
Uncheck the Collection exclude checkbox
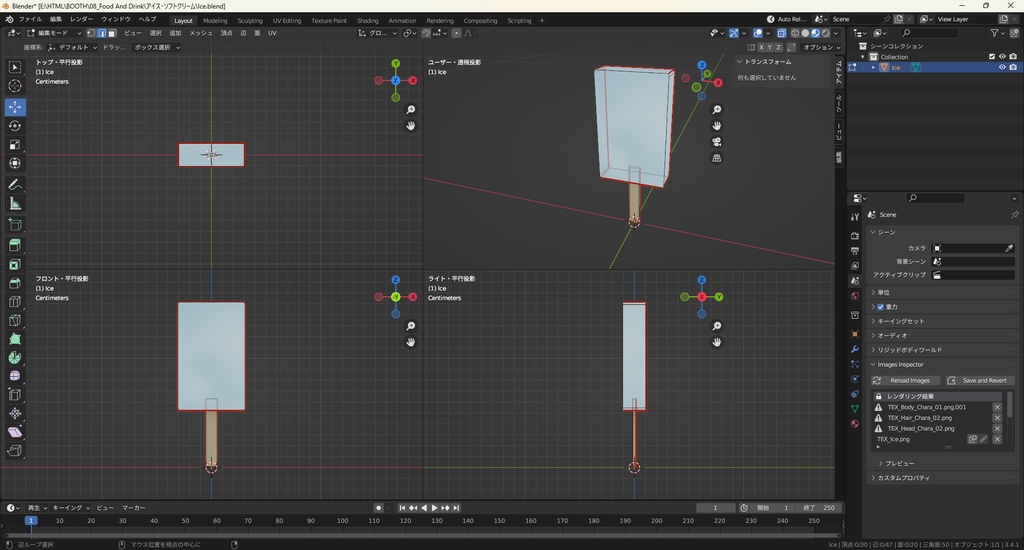[x=991, y=57]
